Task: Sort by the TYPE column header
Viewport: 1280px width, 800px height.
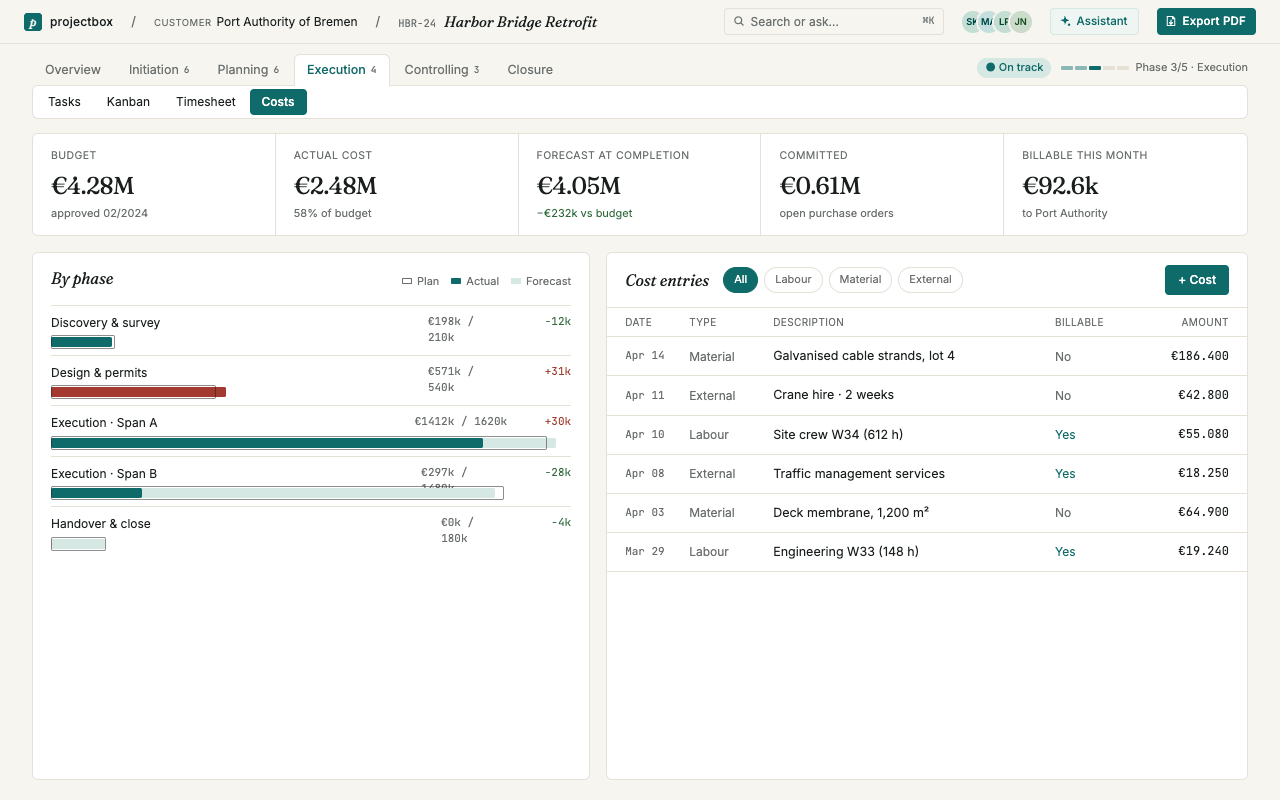Action: [x=703, y=322]
